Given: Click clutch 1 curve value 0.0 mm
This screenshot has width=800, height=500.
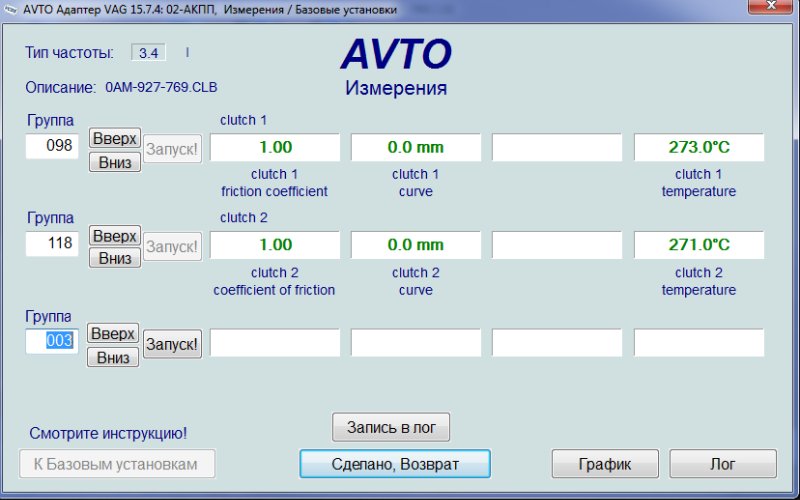Looking at the screenshot, I should [x=416, y=147].
